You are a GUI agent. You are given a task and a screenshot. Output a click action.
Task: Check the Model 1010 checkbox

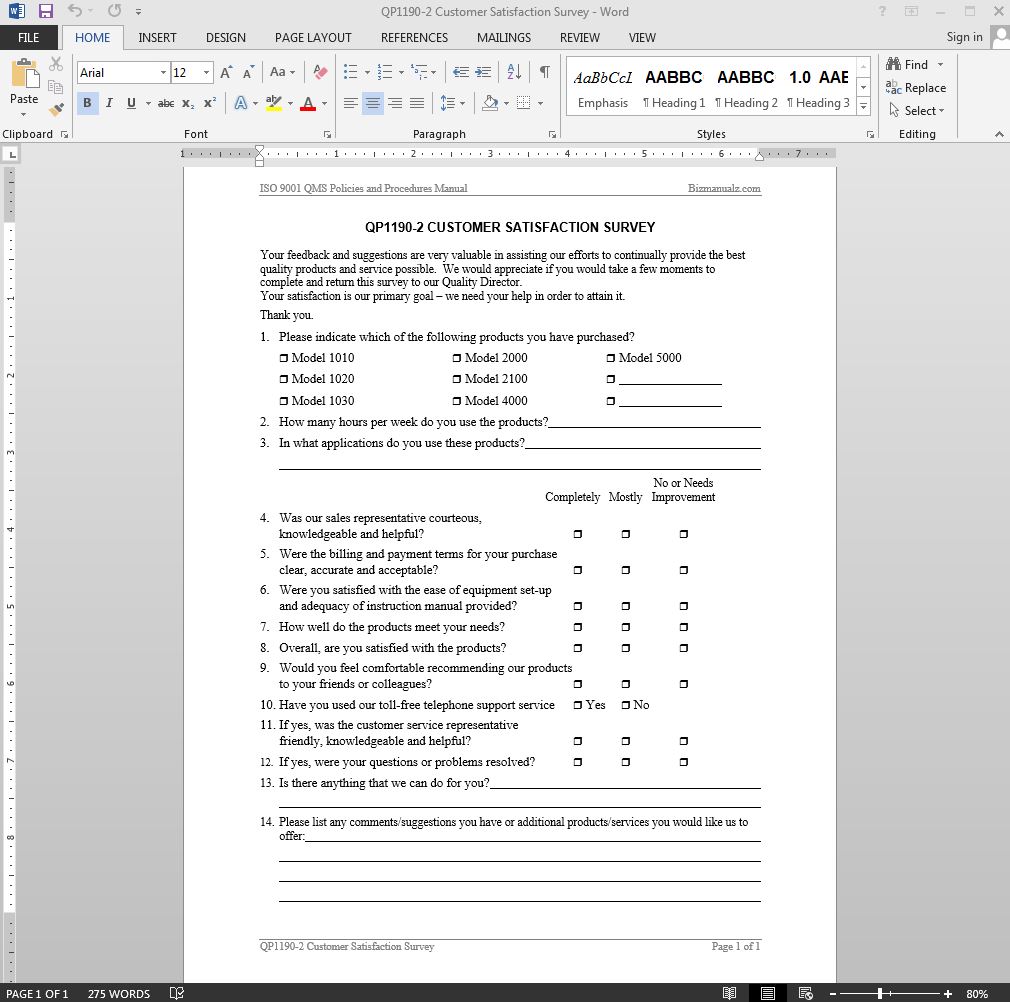coord(284,358)
